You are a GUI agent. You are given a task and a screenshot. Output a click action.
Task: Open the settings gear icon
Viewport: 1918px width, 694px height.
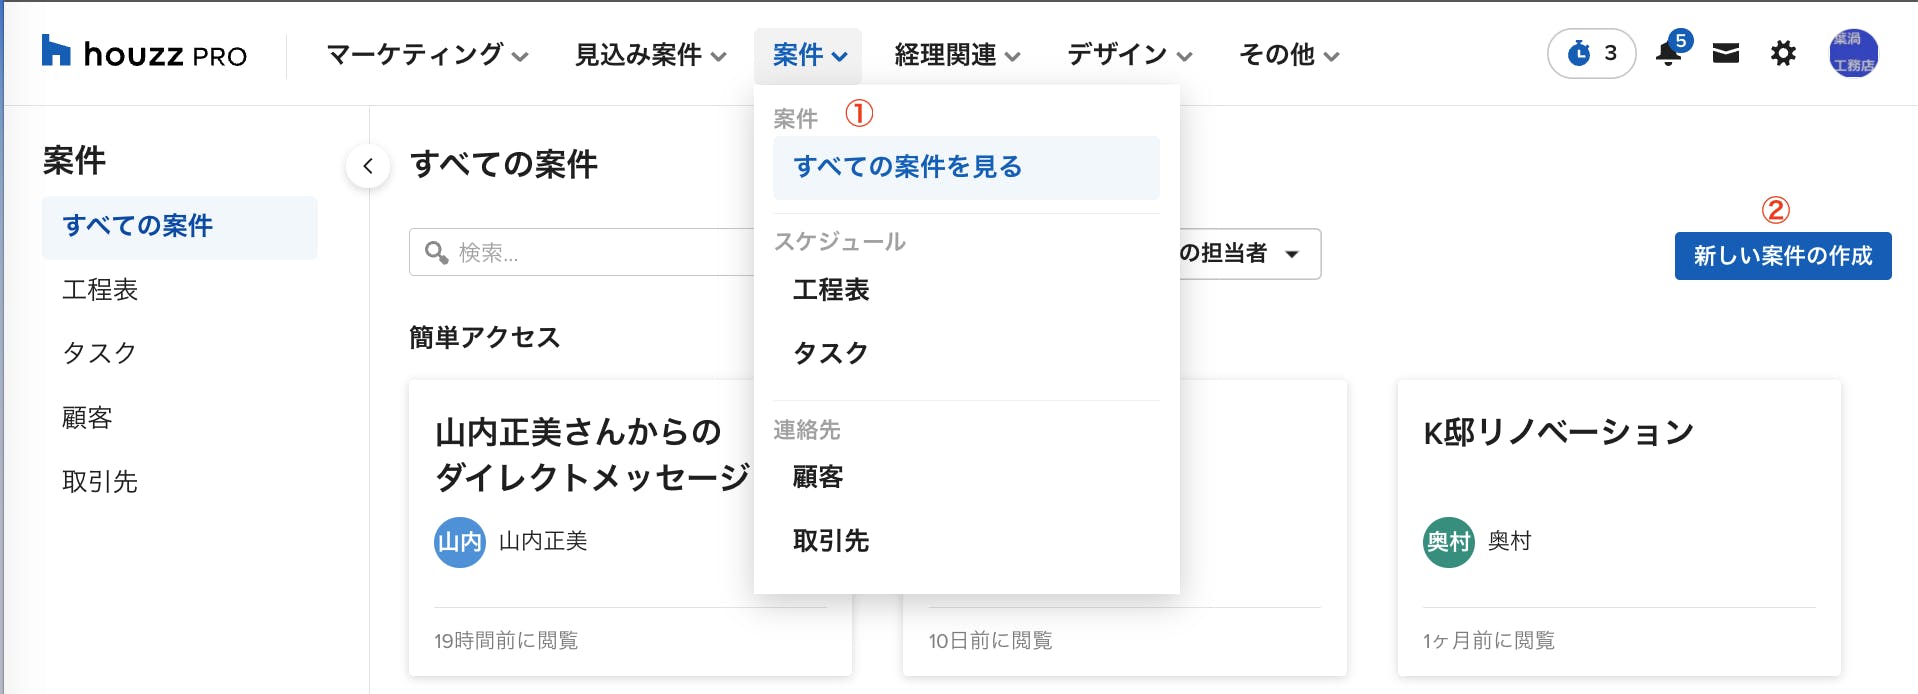(1783, 53)
